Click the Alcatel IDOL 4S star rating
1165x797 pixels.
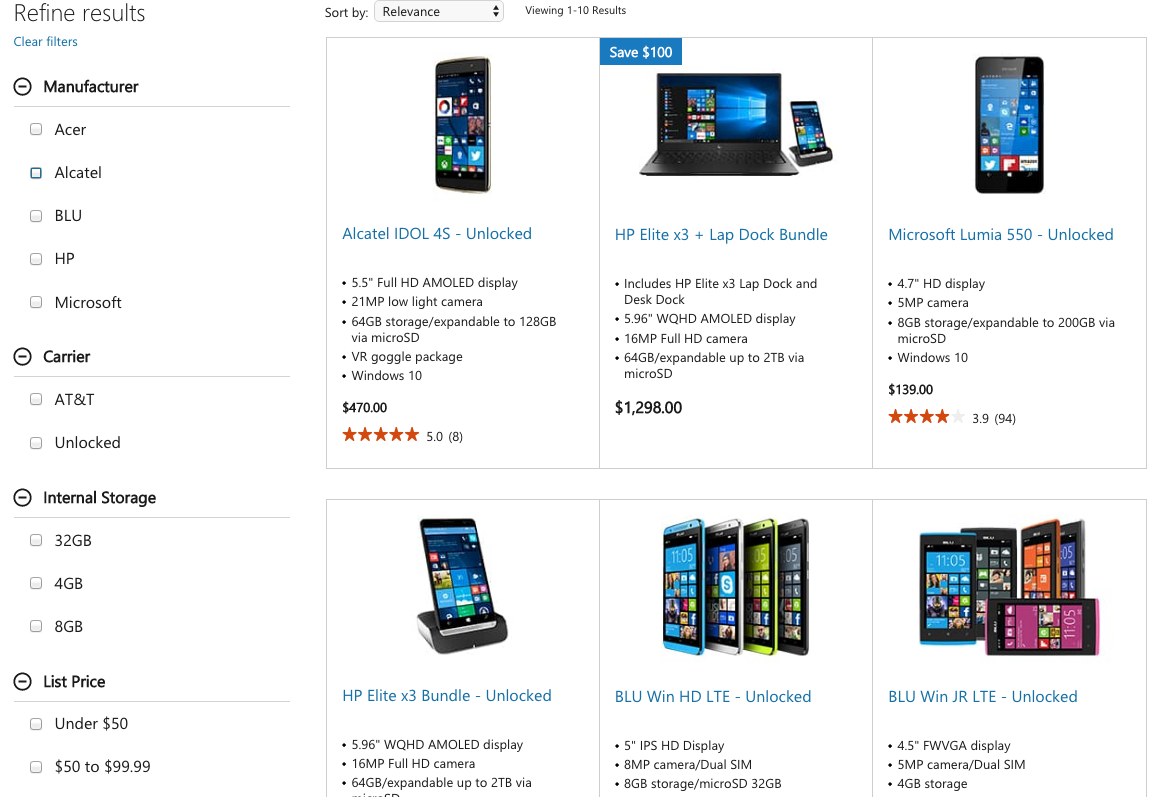381,435
